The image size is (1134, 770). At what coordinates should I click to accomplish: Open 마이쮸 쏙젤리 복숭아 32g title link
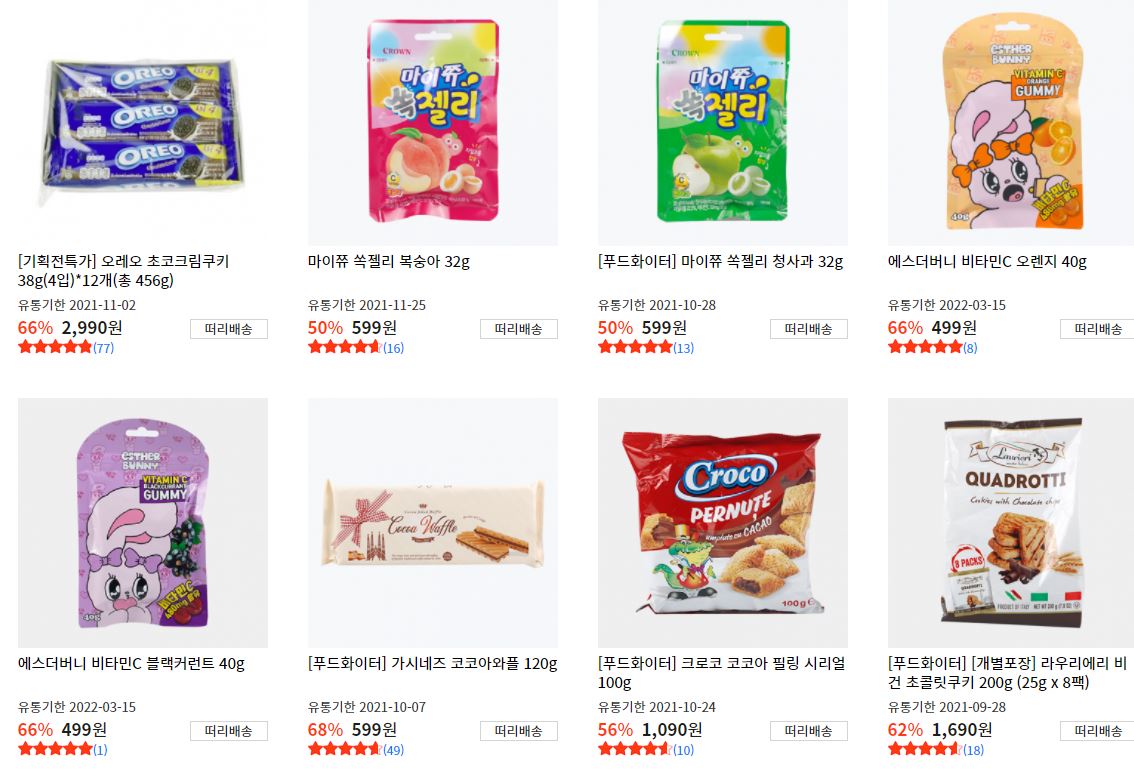click(x=389, y=262)
